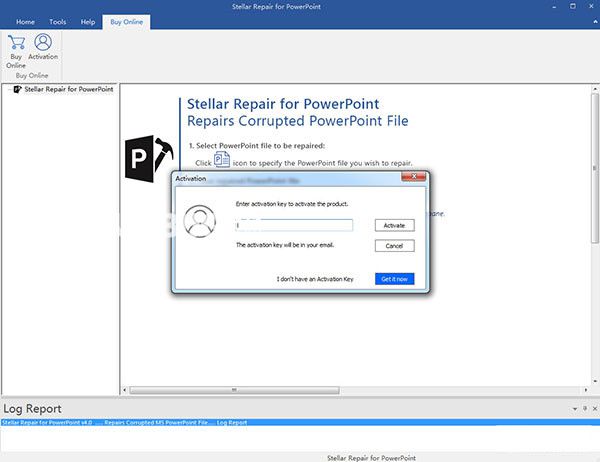Click the activation key input field

[294, 225]
